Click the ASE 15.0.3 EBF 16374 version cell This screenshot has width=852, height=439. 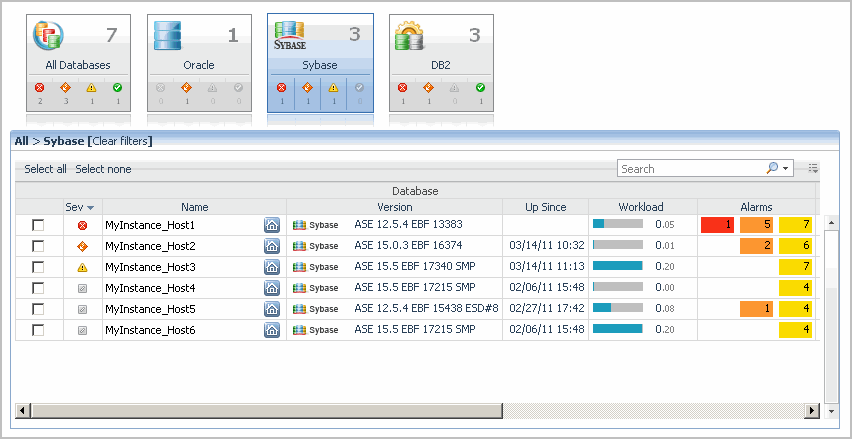coord(408,246)
